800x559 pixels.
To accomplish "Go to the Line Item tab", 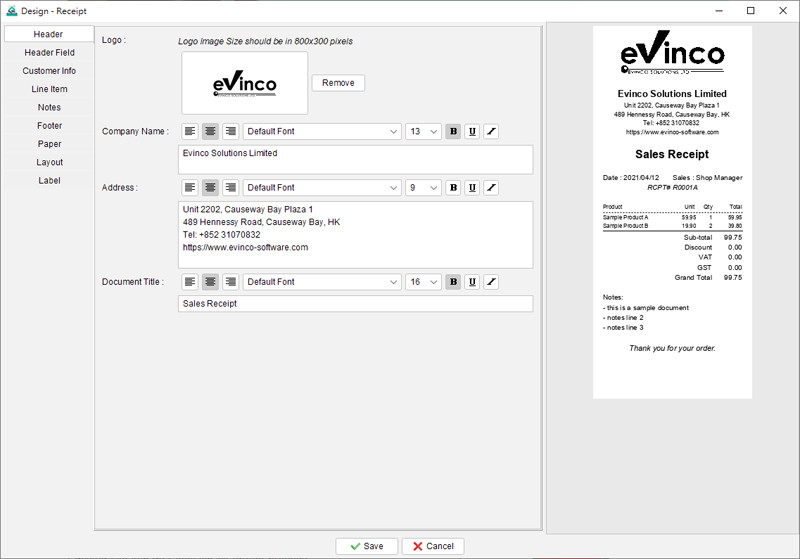I will pos(49,89).
